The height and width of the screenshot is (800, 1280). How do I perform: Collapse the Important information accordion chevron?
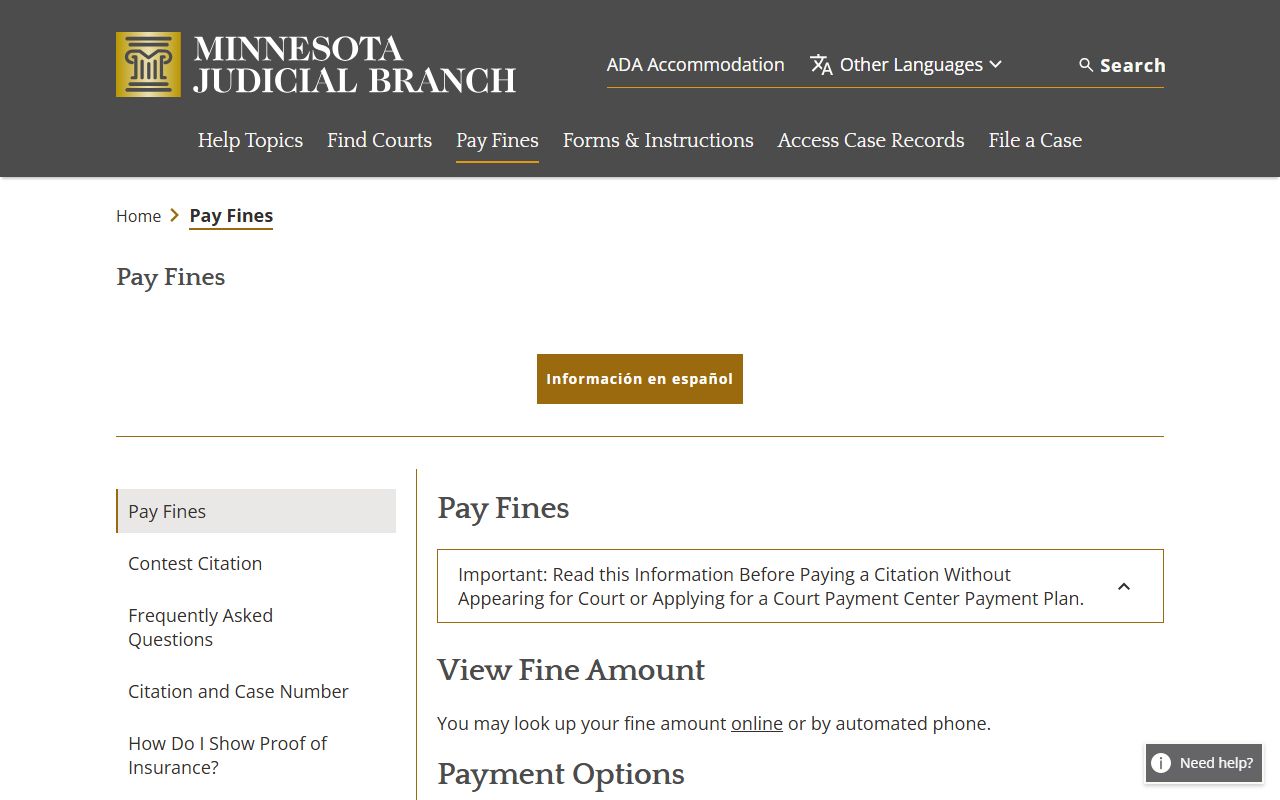1124,586
